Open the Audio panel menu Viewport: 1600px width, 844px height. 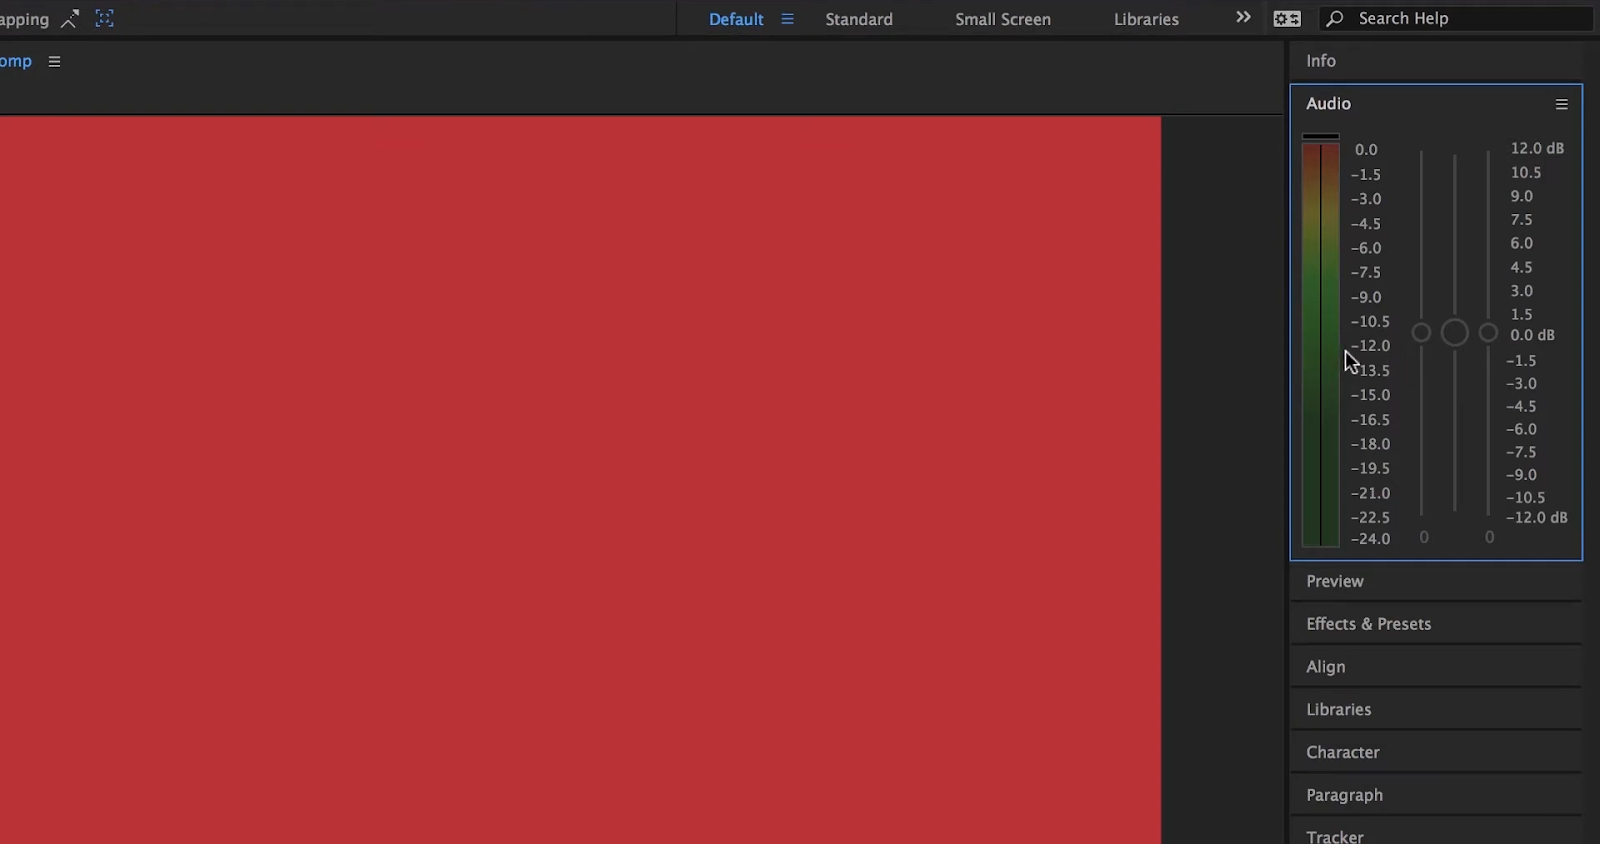[x=1561, y=104]
